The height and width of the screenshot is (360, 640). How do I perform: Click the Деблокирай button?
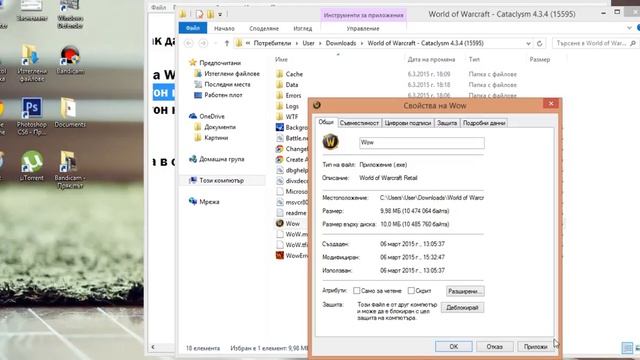(462, 307)
